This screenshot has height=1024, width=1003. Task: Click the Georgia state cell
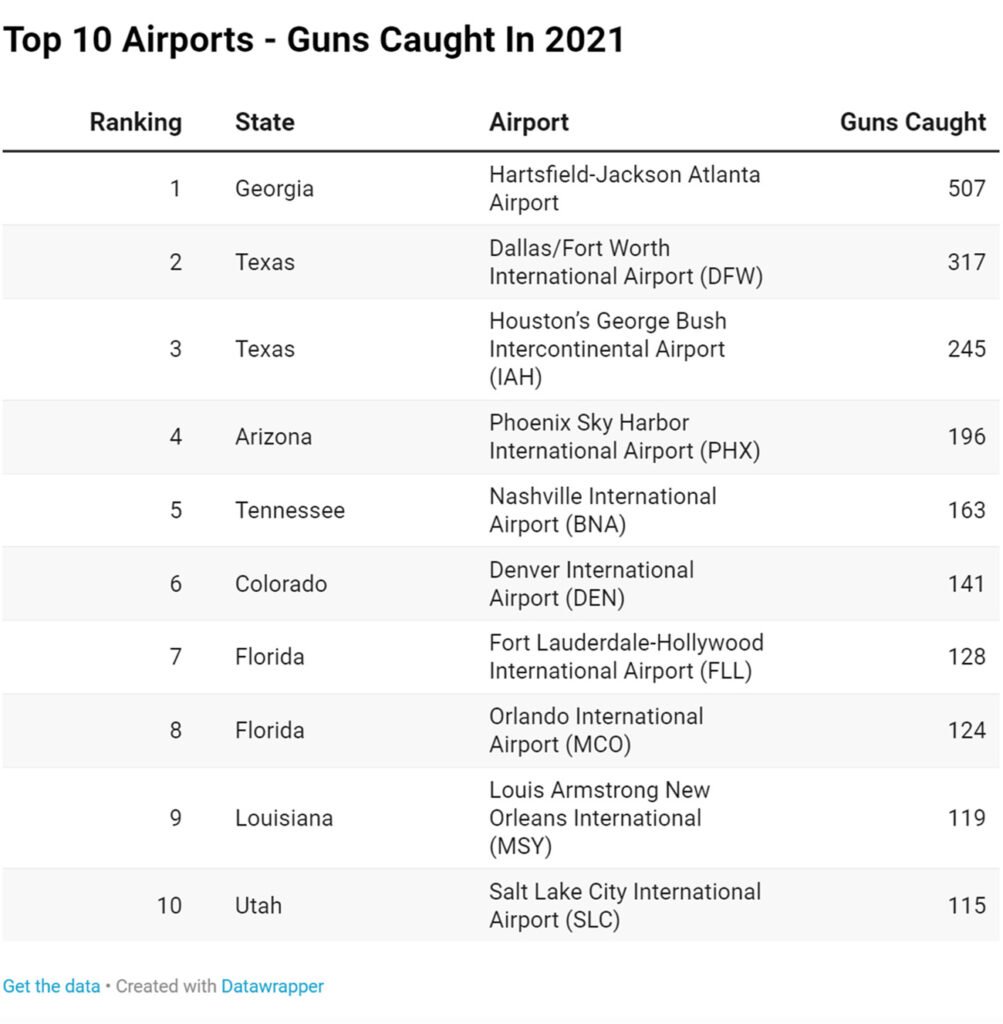274,188
